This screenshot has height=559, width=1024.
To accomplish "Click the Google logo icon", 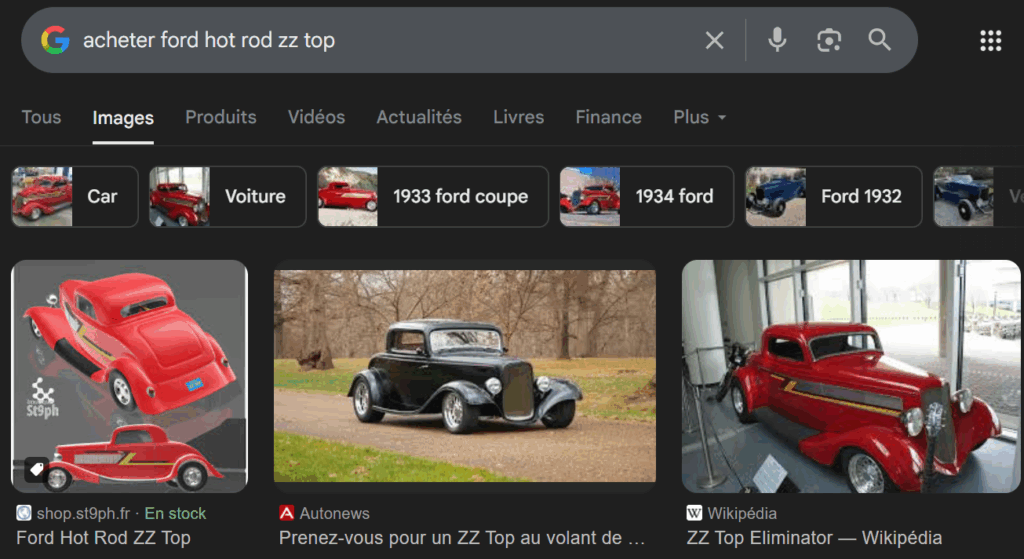I will pyautogui.click(x=55, y=40).
